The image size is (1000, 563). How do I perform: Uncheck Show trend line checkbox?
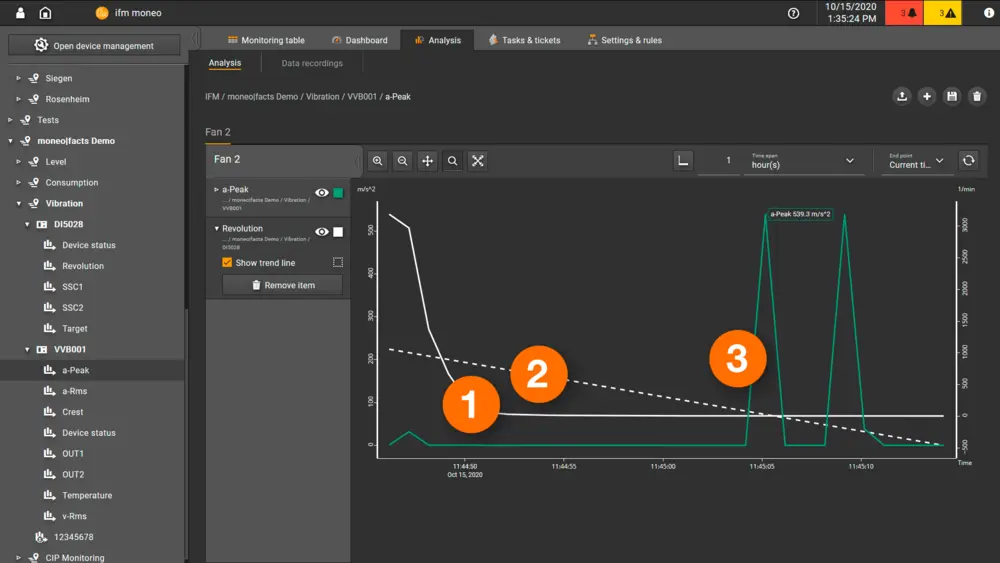pyautogui.click(x=227, y=262)
